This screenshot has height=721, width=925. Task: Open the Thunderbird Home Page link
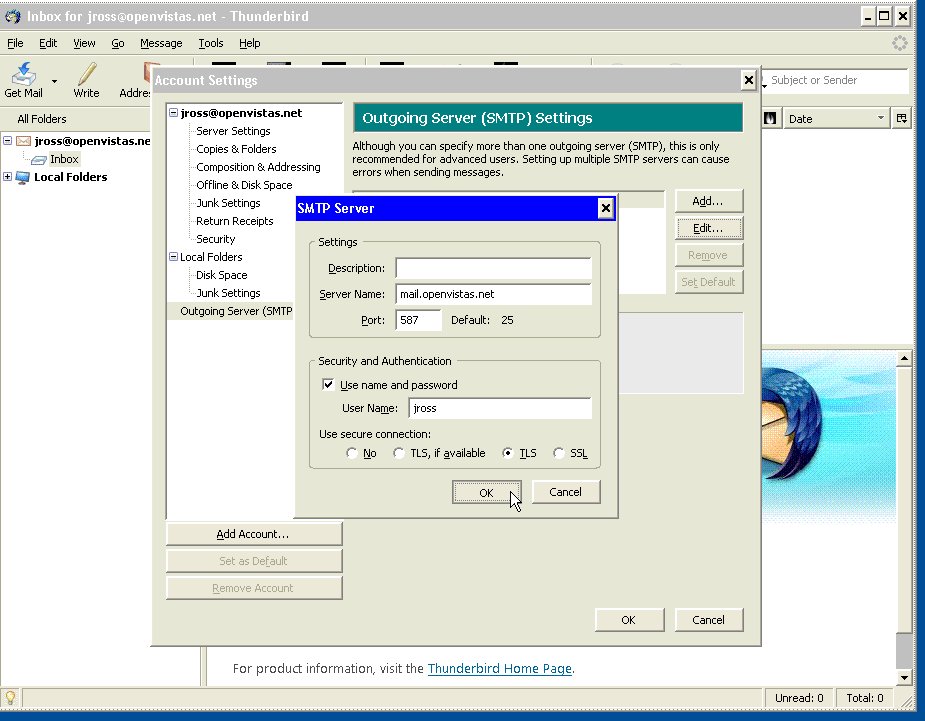[500, 668]
